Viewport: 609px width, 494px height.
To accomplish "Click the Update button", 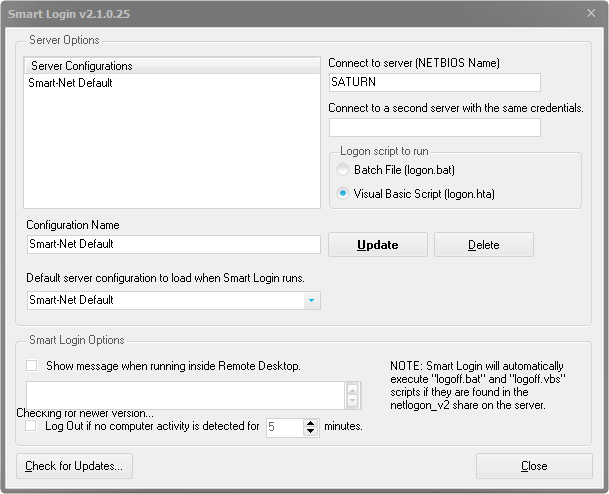I will (378, 245).
